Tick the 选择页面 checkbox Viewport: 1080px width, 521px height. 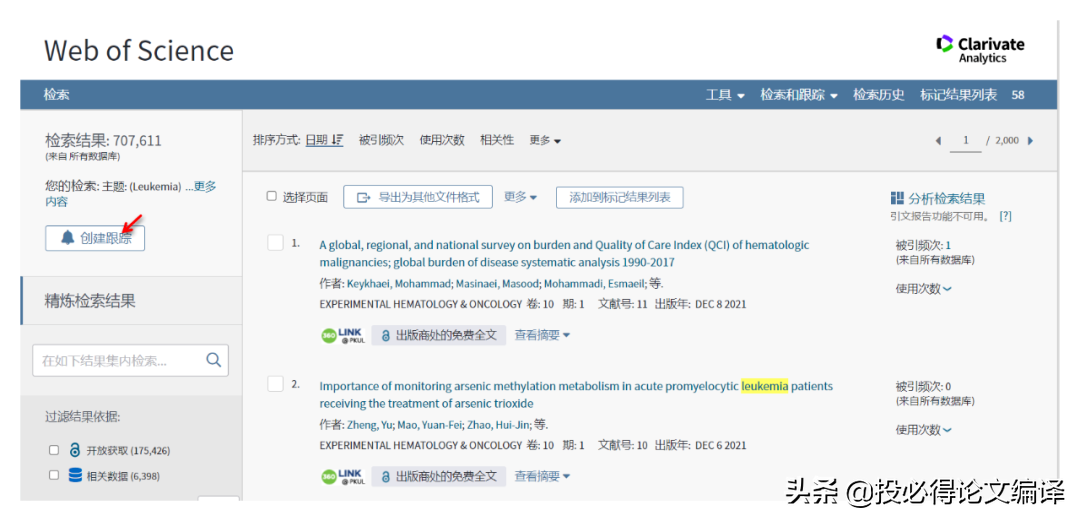click(x=271, y=196)
